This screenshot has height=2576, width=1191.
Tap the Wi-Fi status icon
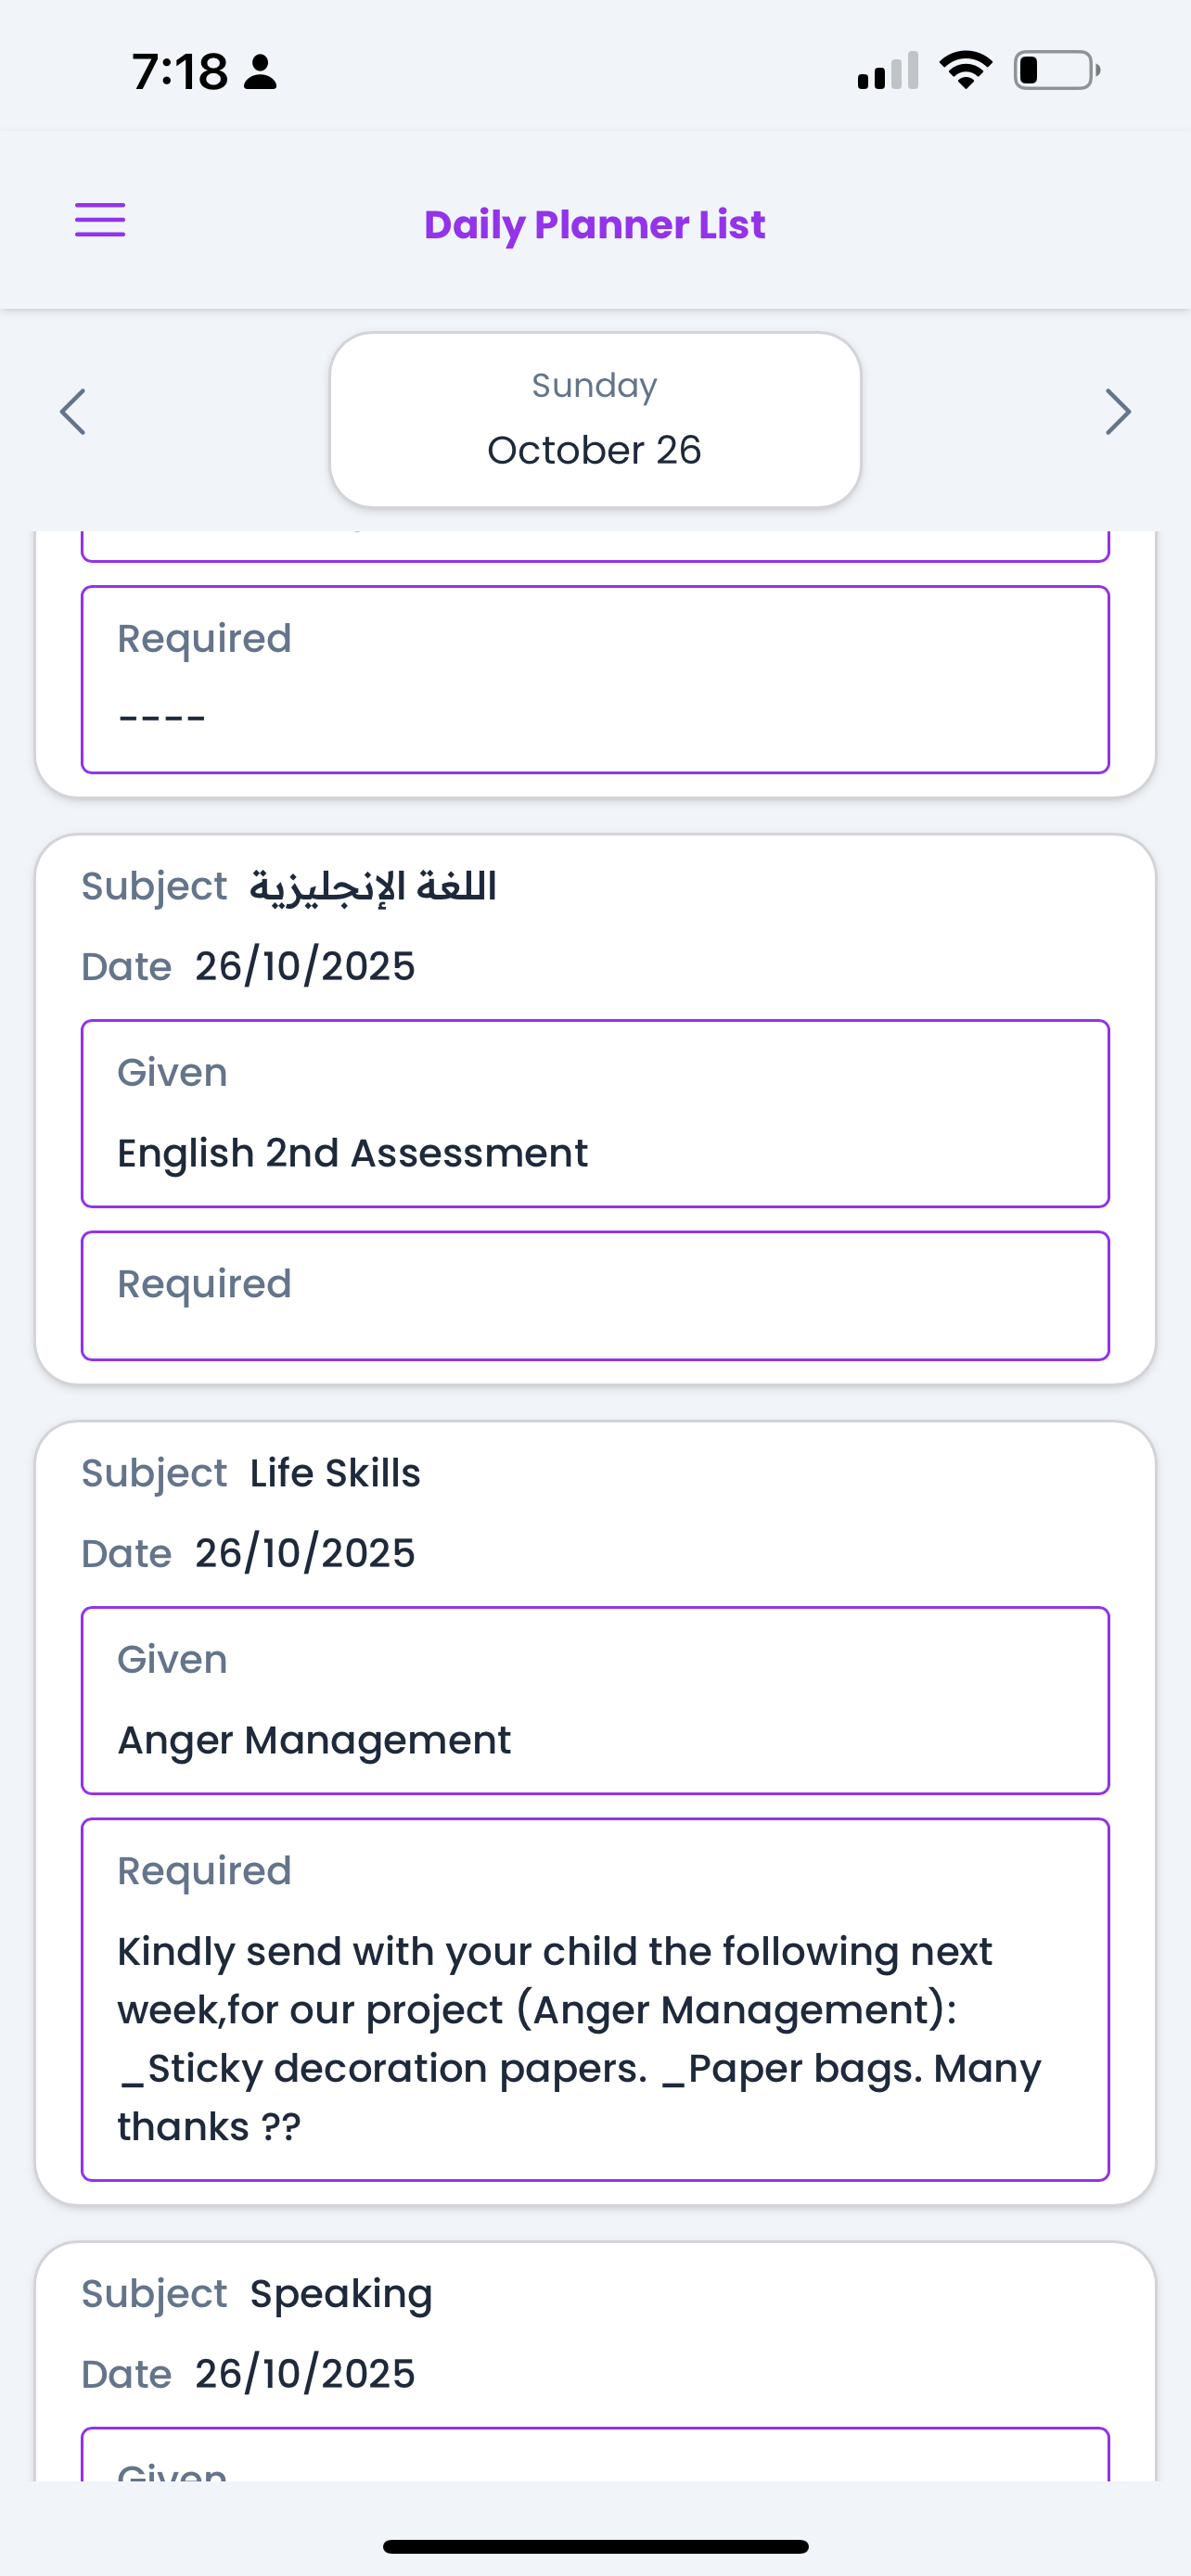coord(965,70)
